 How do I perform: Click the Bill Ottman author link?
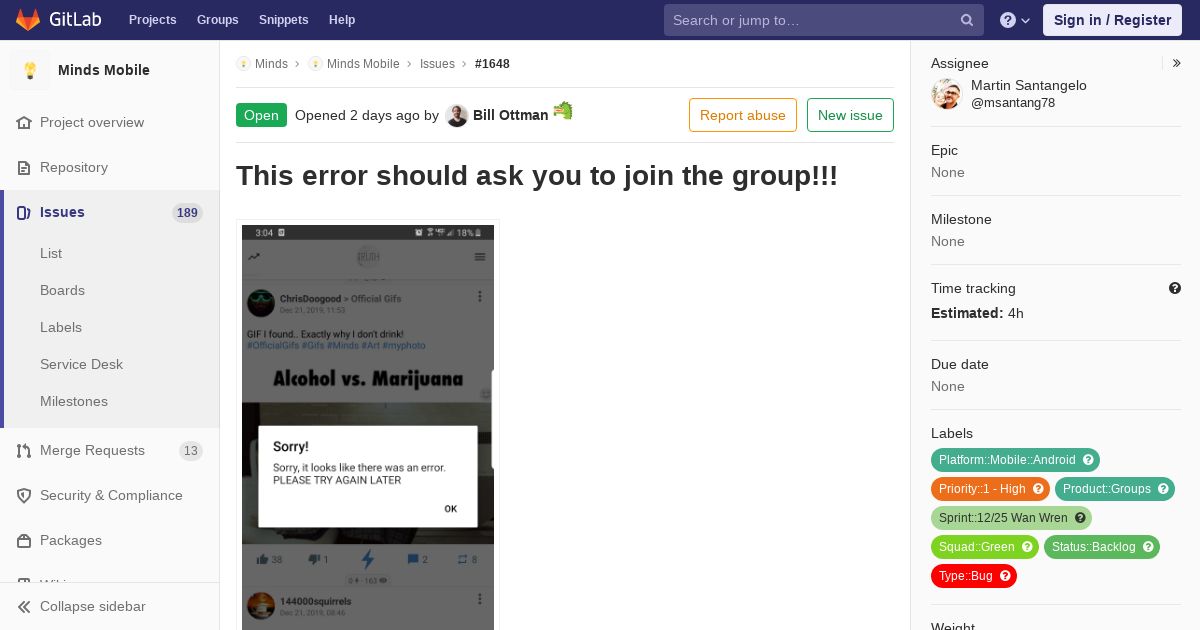(510, 115)
